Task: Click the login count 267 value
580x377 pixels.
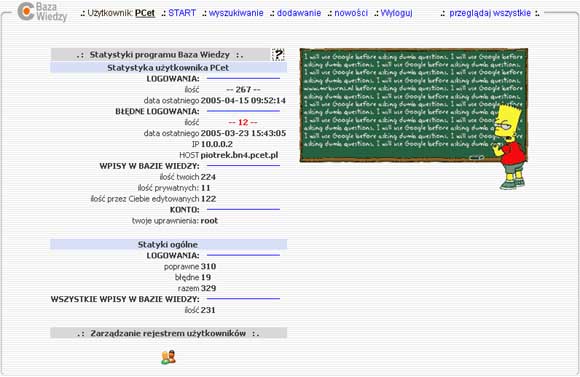Action: click(x=243, y=90)
